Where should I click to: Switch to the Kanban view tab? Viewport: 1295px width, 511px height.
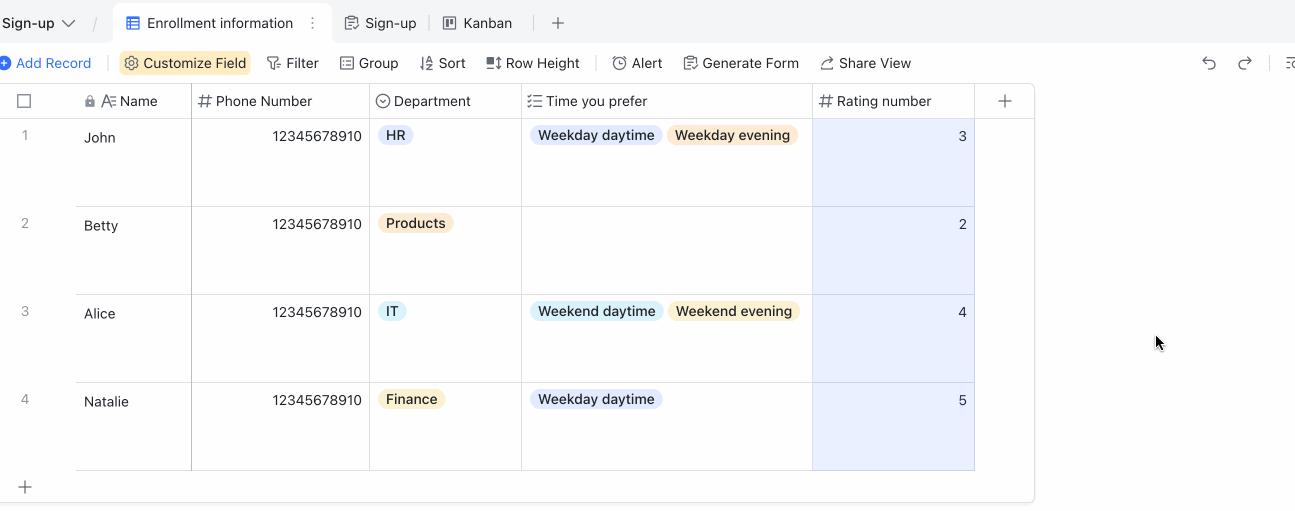(478, 23)
